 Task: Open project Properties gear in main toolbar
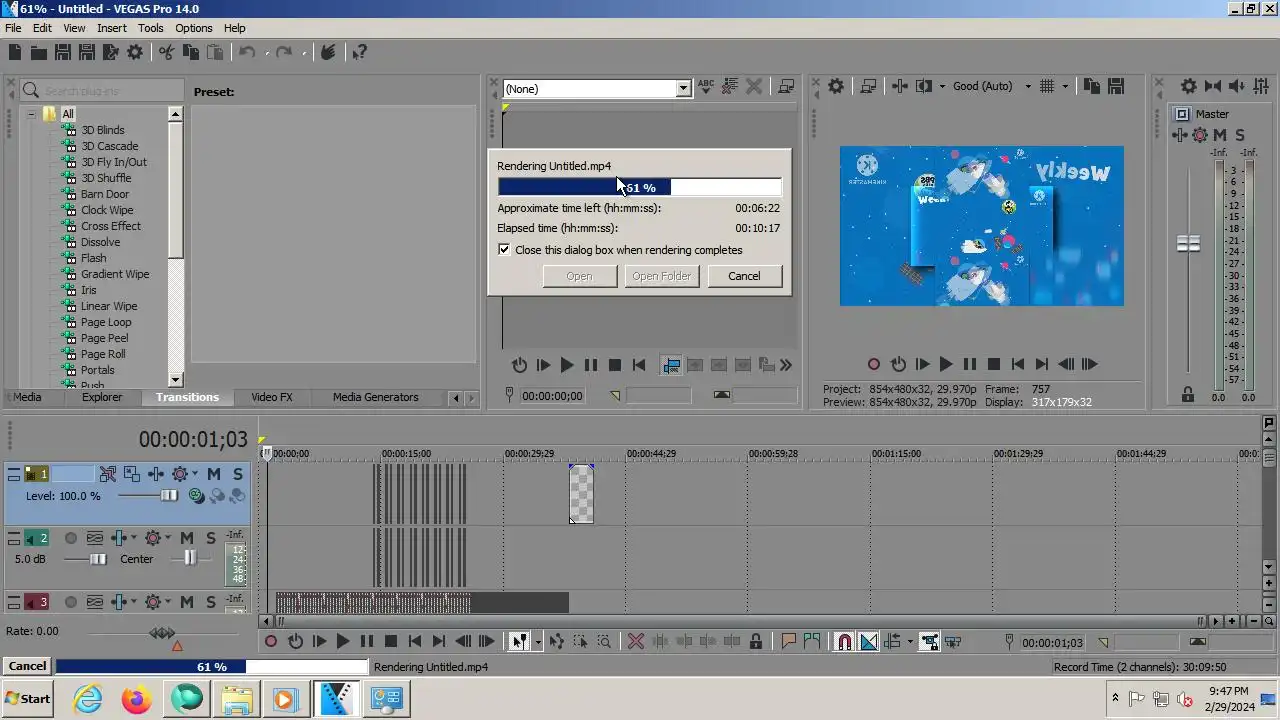(135, 53)
